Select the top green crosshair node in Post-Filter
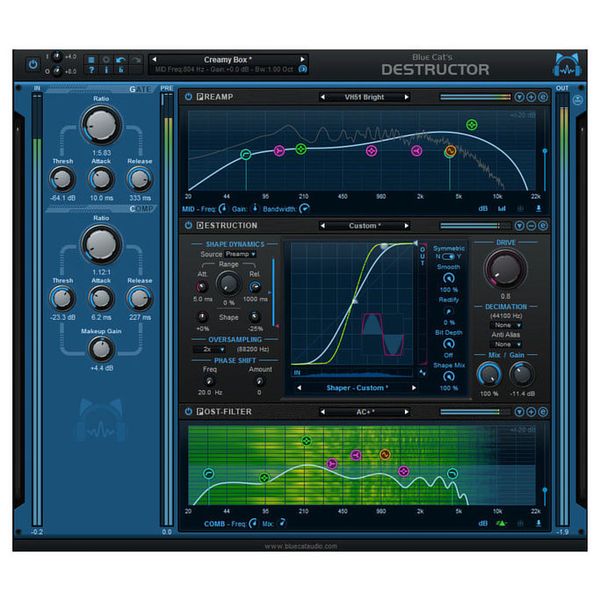Screen dimensions: 600x600 coord(306,441)
